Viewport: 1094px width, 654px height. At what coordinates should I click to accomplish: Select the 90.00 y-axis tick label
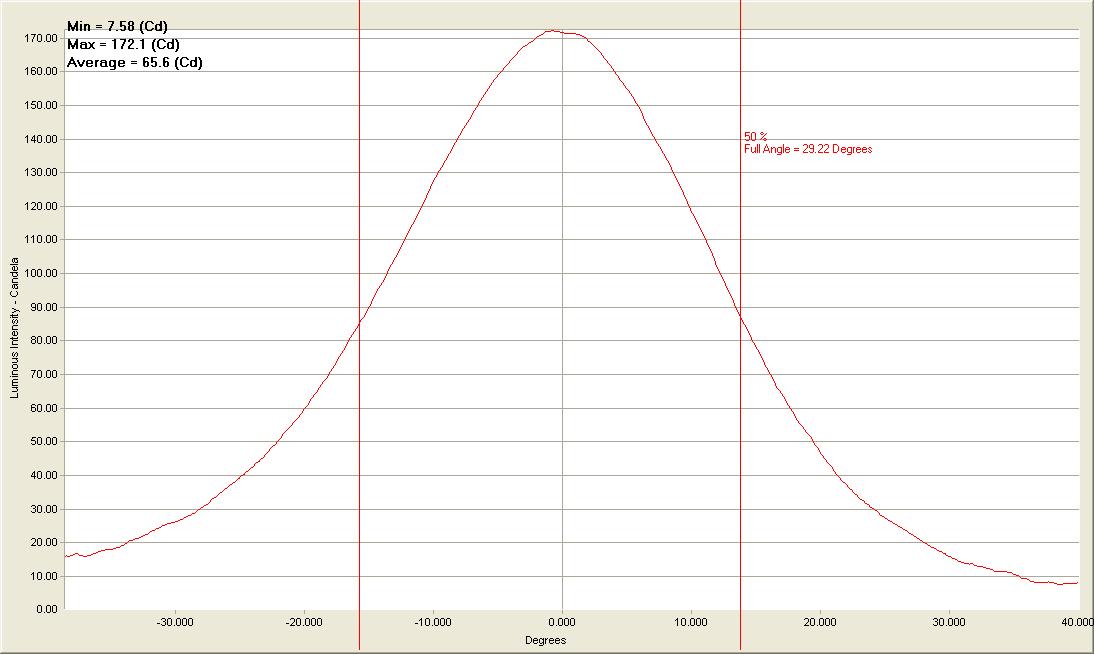click(45, 307)
